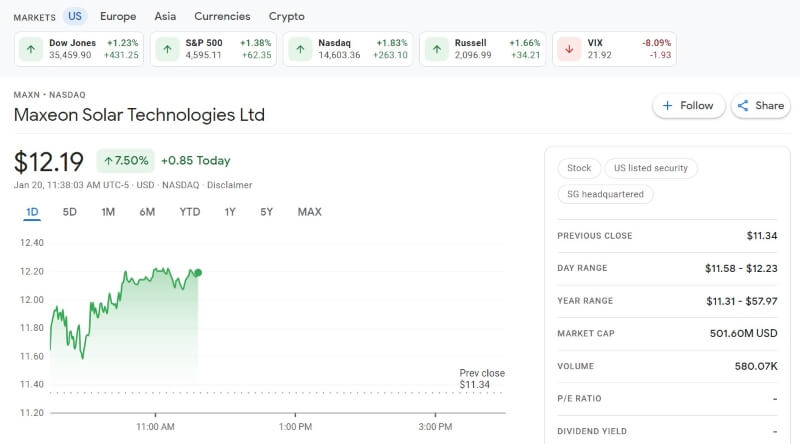This screenshot has width=800, height=444.
Task: Click the Maxeon Solar Technologies Ltd title
Action: pyautogui.click(x=139, y=115)
